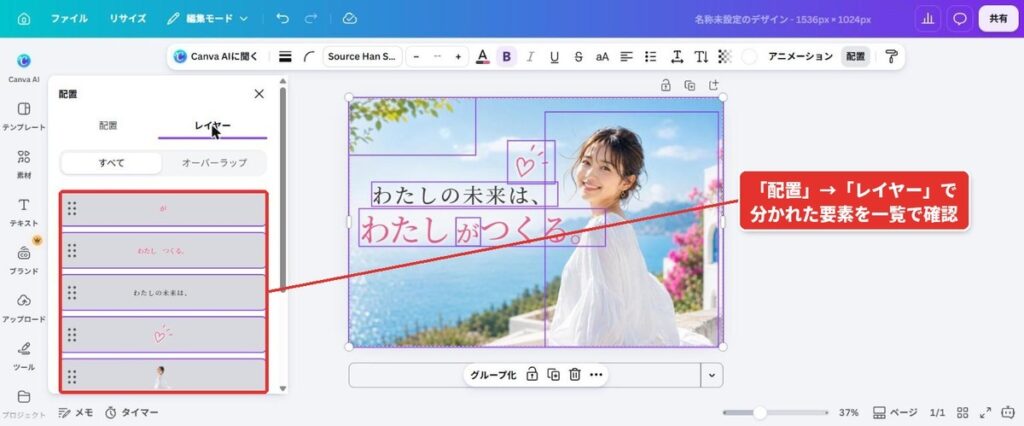Open the テンプレート panel
Image resolution: width=1024 pixels, height=426 pixels.
[x=24, y=116]
